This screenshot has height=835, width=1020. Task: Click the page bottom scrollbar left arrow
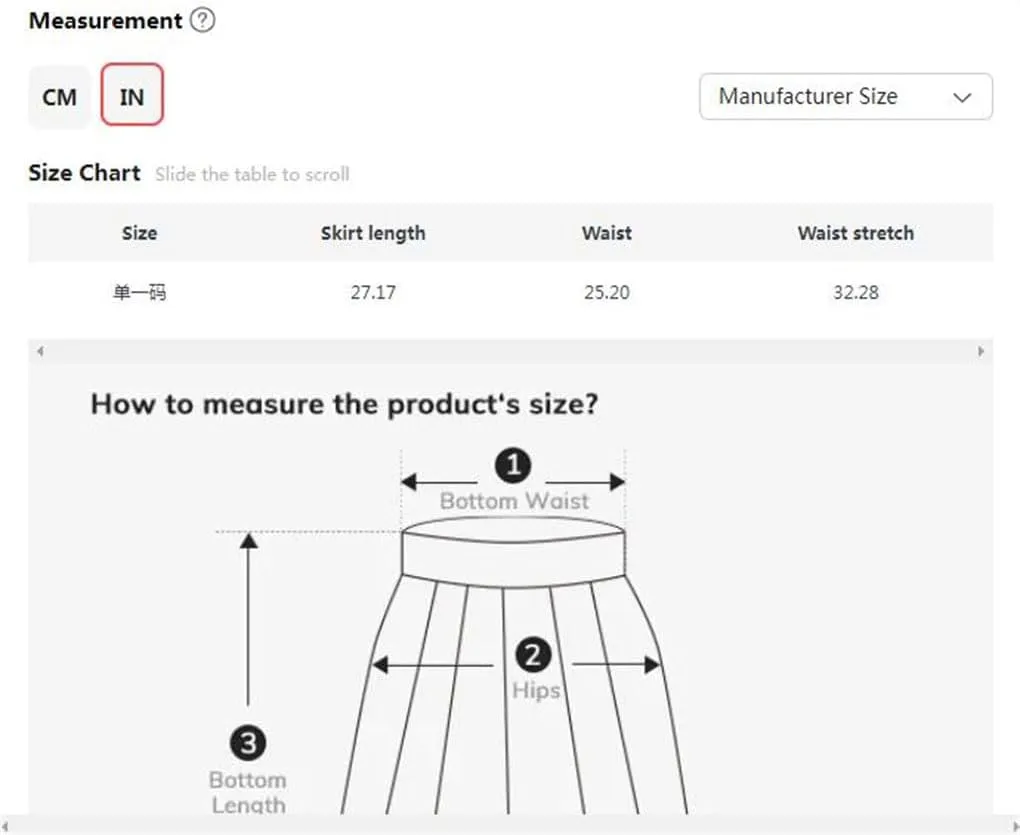[x=6, y=826]
